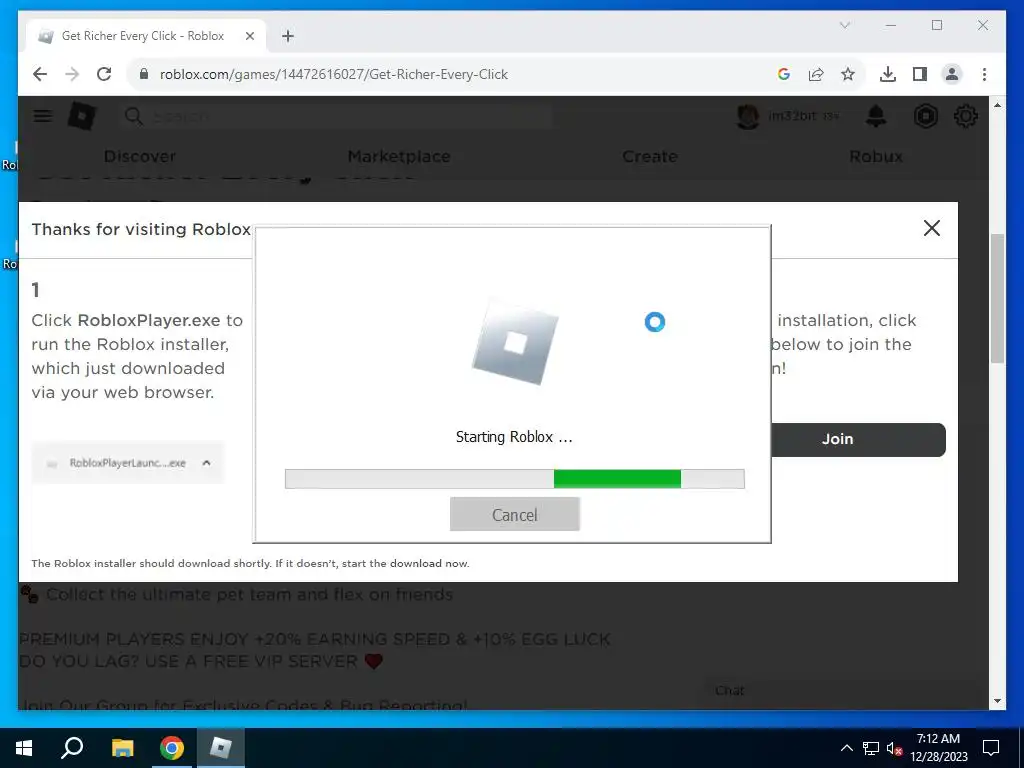
Task: Open the Chat panel
Action: click(729, 690)
